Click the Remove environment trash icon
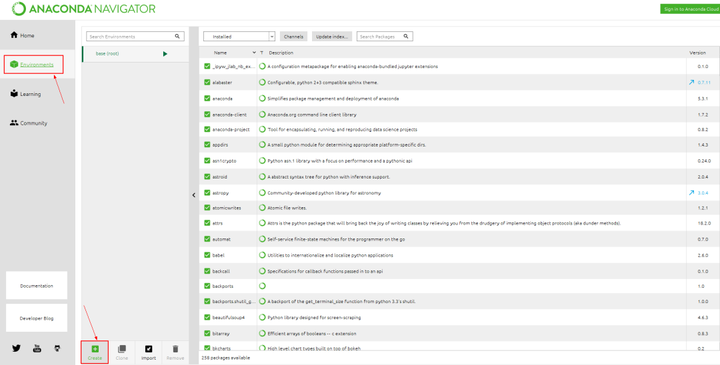This screenshot has width=720, height=365. point(175,349)
